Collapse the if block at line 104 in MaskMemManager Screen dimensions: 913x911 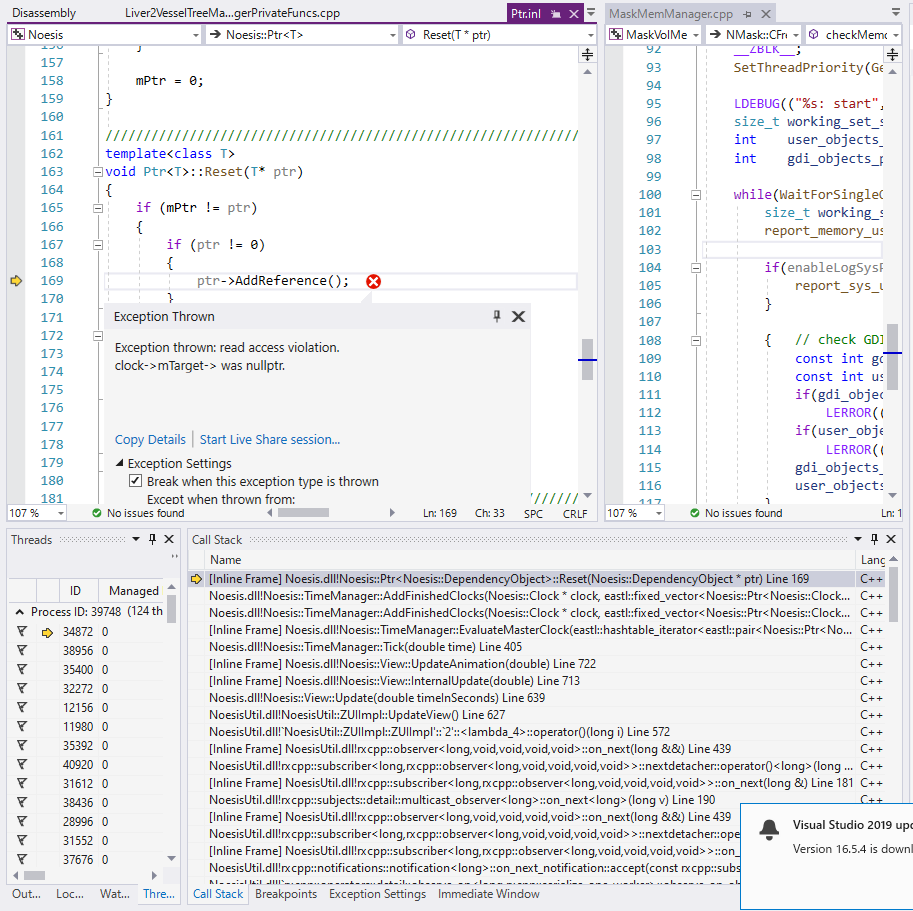click(x=696, y=268)
